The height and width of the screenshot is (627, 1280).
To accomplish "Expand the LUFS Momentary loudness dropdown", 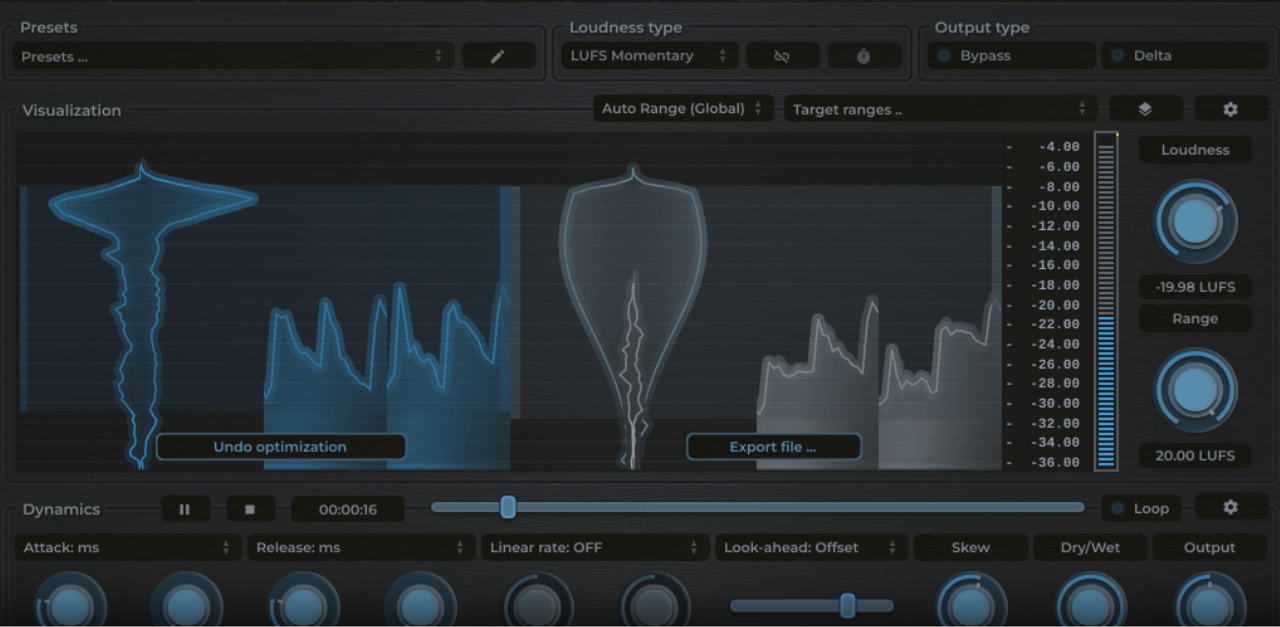I will (649, 56).
